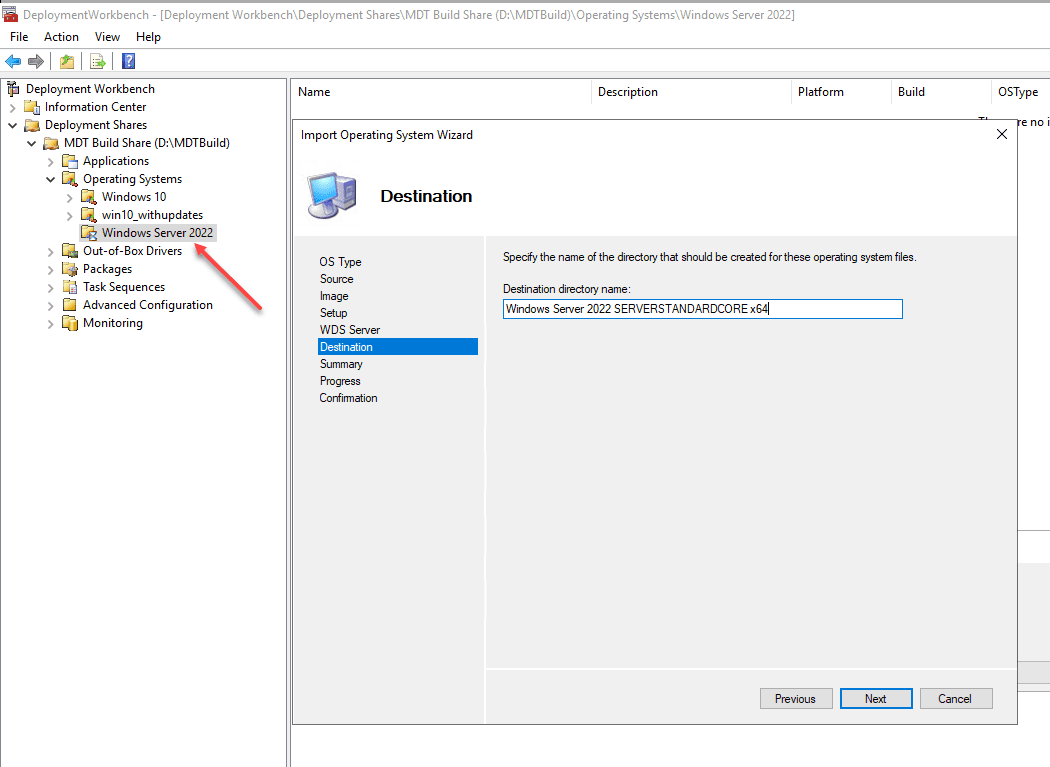Viewport: 1050px width, 767px height.
Task: Click the Operating Systems folder icon
Action: [x=70, y=179]
